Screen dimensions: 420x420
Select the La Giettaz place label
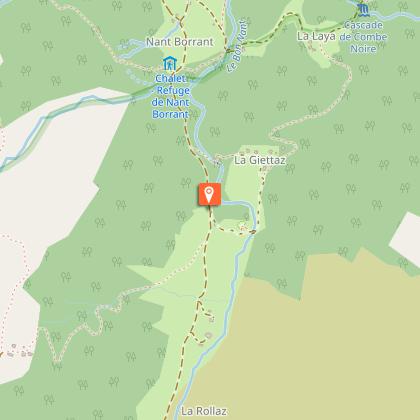point(260,160)
